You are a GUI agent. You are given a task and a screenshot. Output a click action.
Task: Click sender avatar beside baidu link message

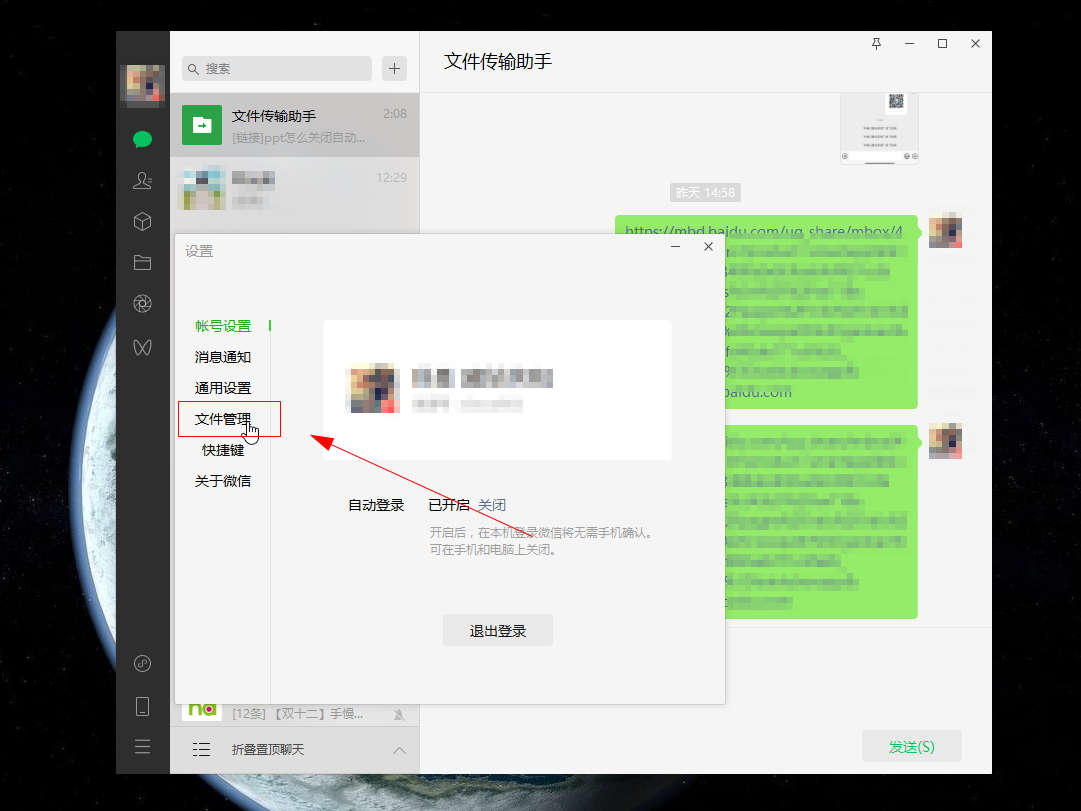pos(945,232)
